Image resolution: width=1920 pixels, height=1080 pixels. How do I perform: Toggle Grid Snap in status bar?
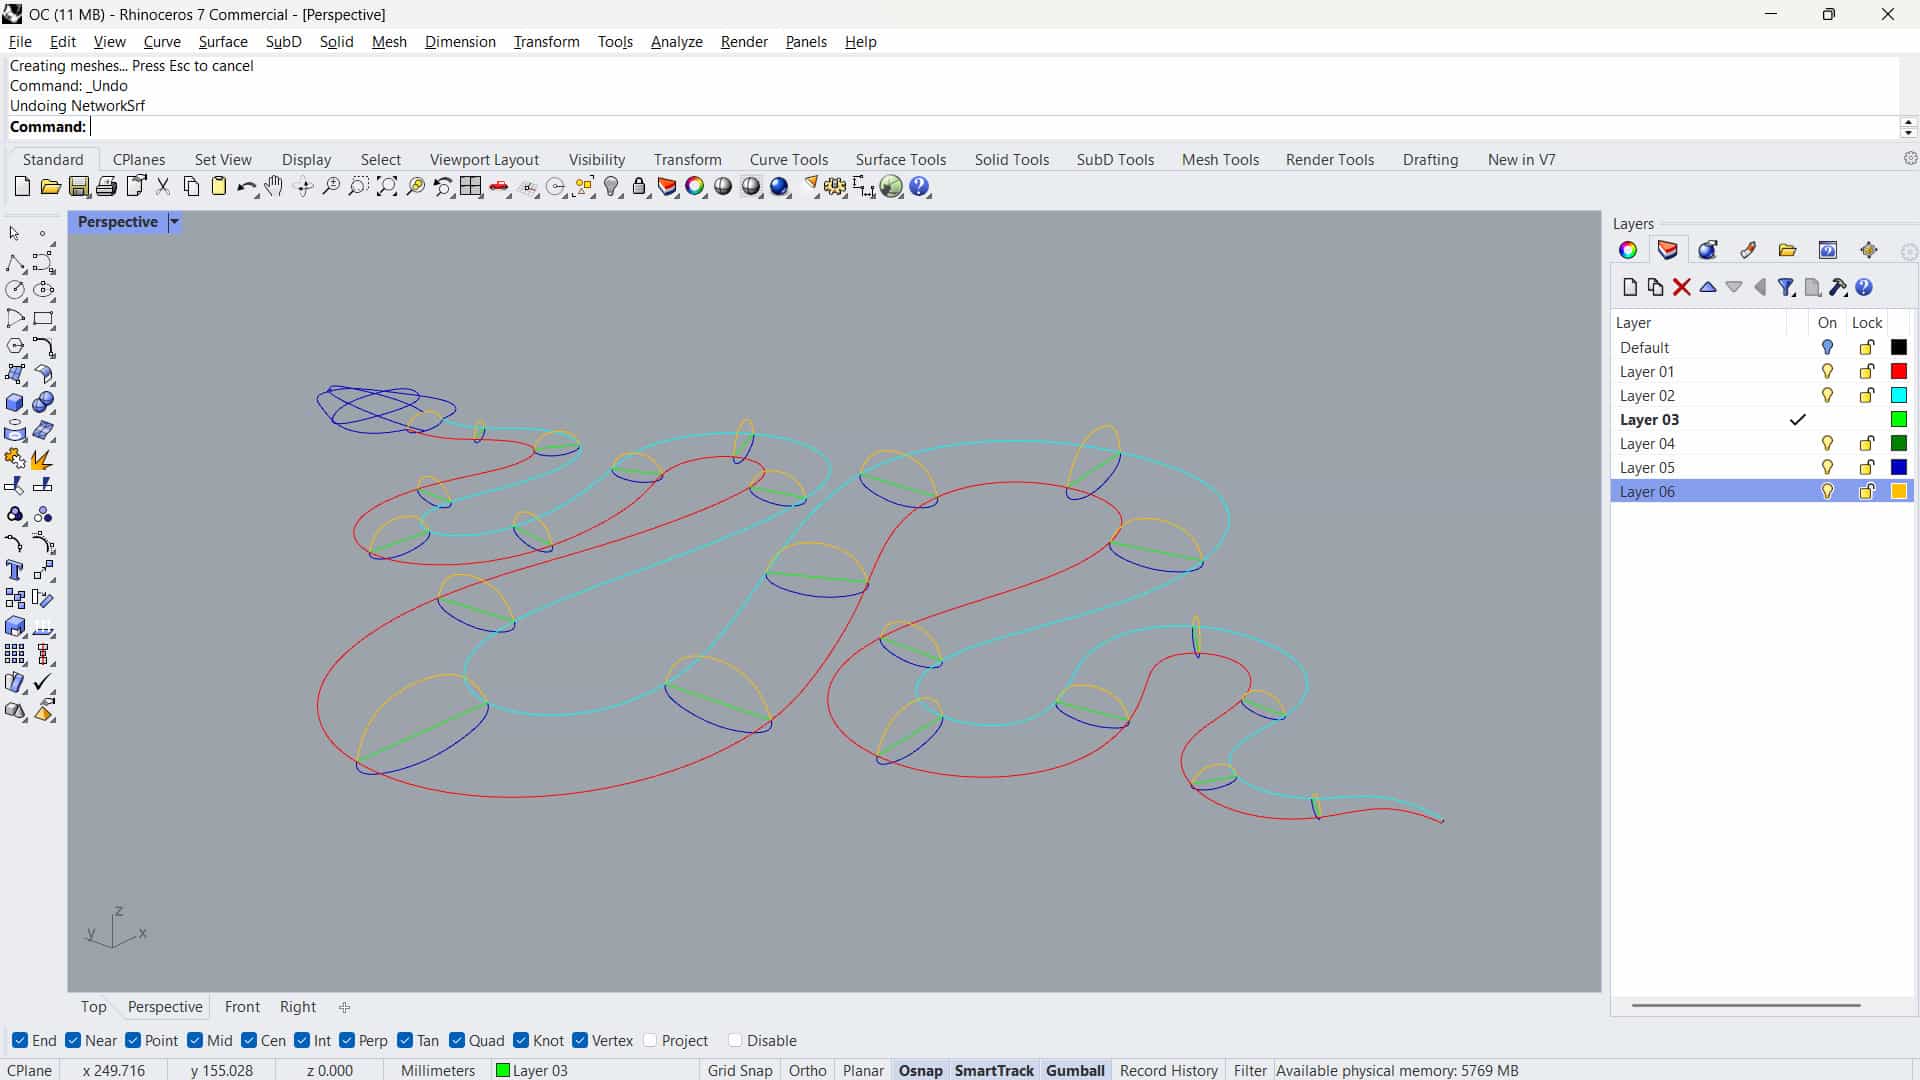coord(740,1070)
